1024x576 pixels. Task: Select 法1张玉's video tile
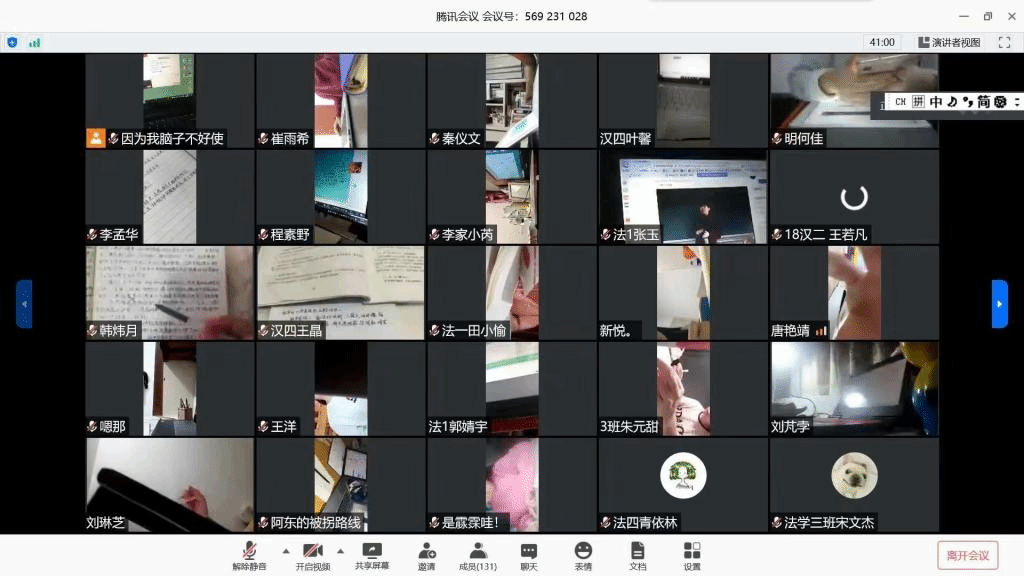coord(683,197)
